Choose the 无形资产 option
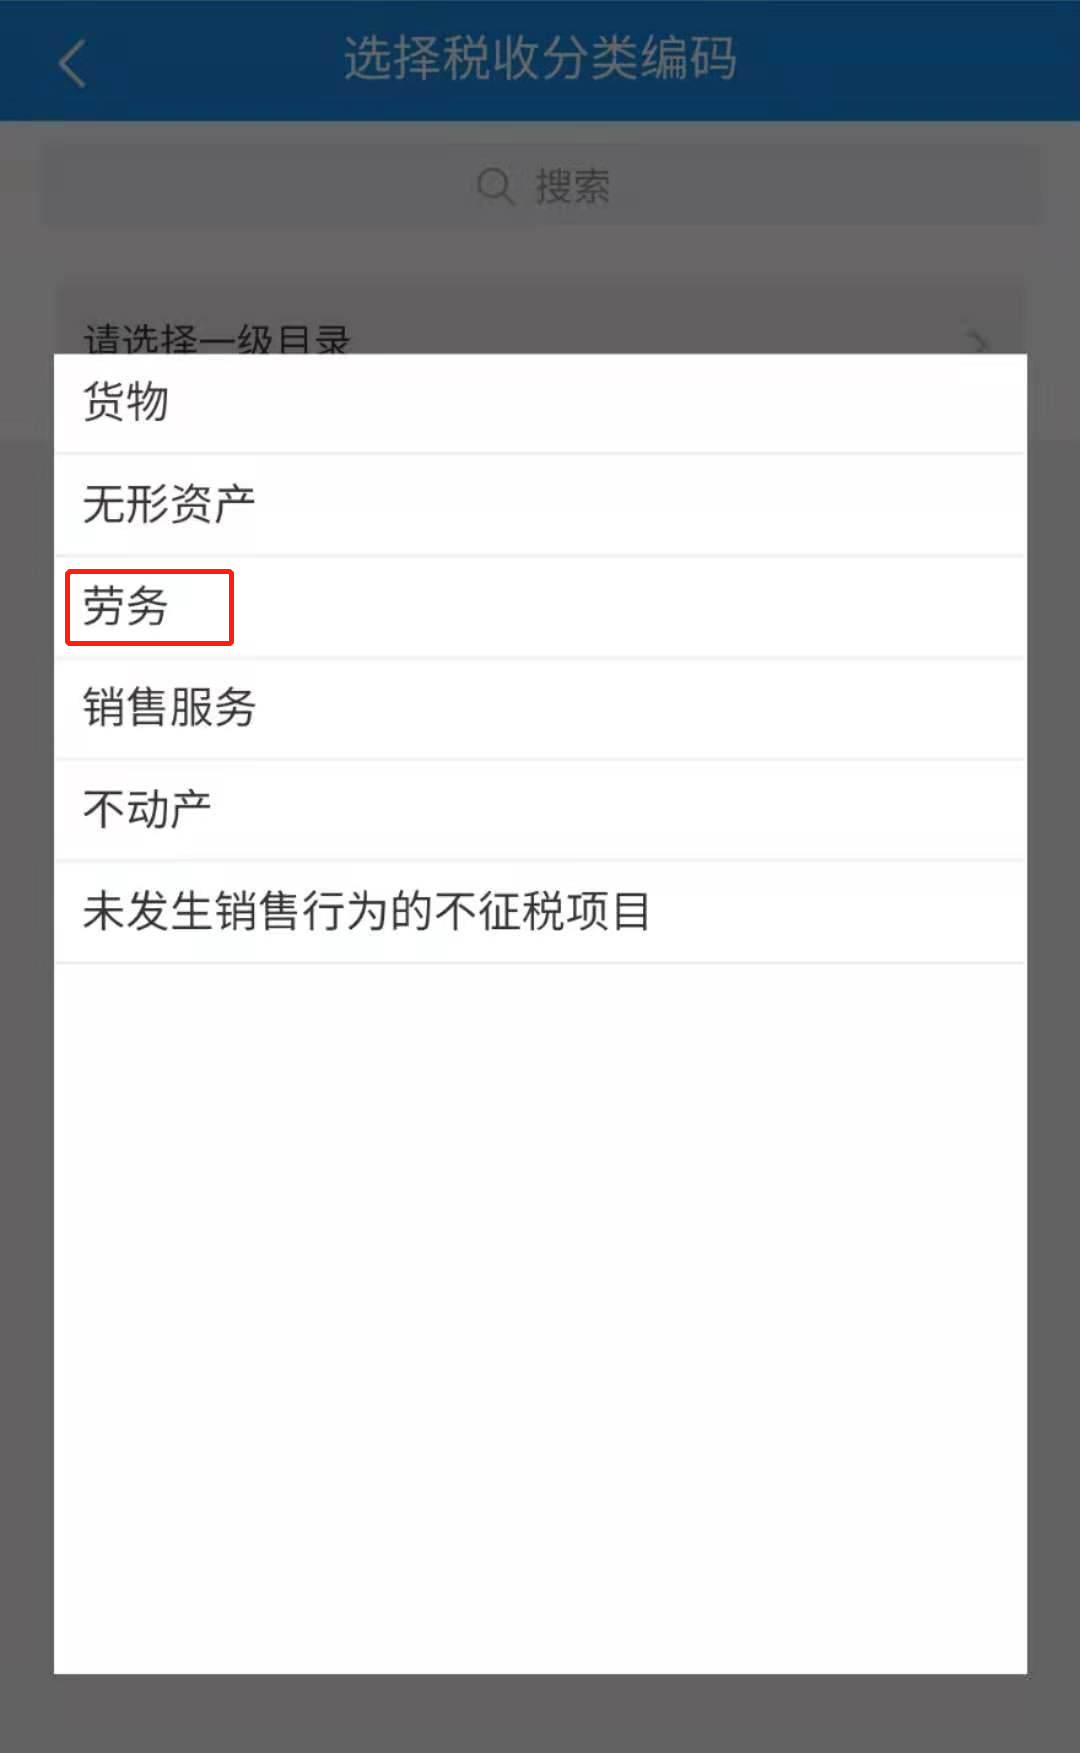 tap(540, 505)
